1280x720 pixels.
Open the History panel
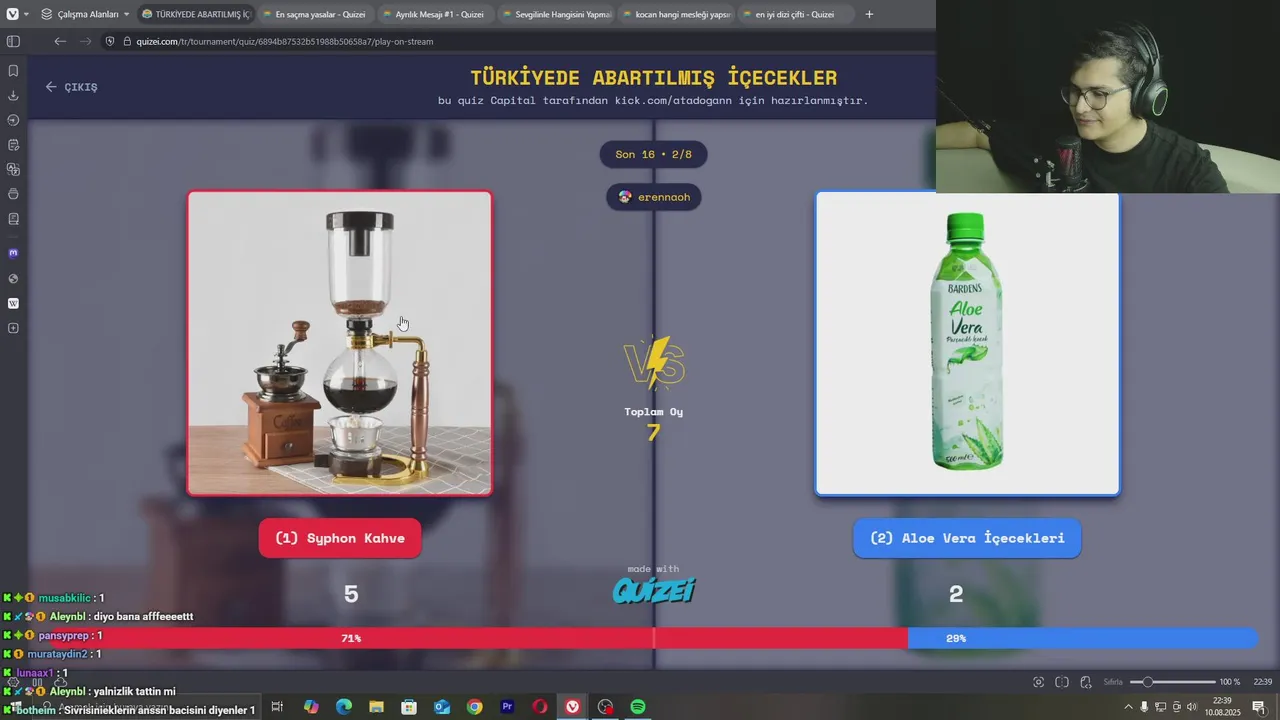click(13, 120)
